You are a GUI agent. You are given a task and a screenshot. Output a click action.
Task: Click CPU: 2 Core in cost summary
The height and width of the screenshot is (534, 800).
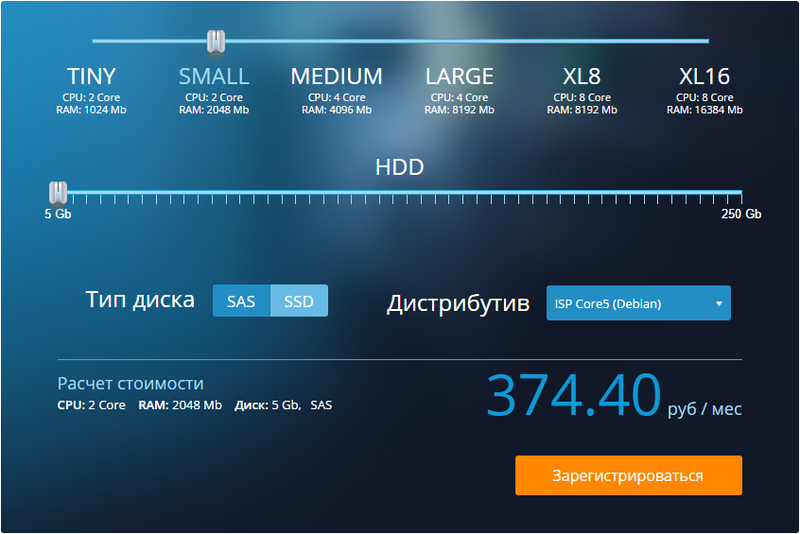[x=91, y=405]
